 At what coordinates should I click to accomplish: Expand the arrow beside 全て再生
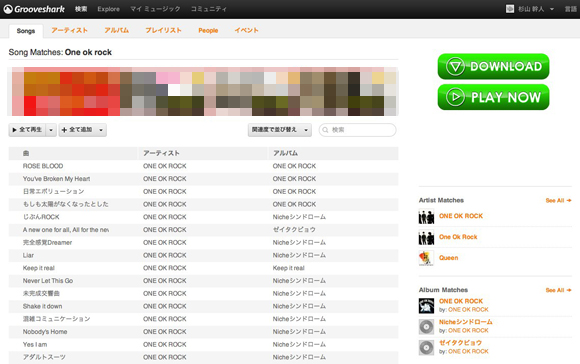(x=51, y=130)
